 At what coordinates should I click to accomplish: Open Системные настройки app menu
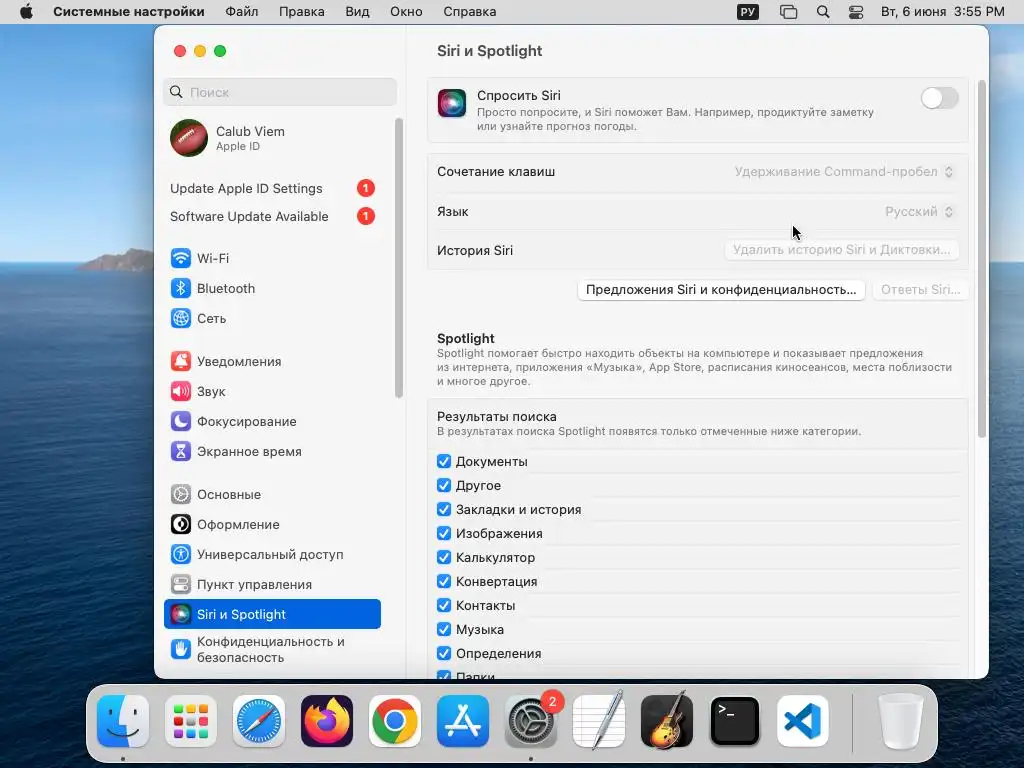coord(129,12)
